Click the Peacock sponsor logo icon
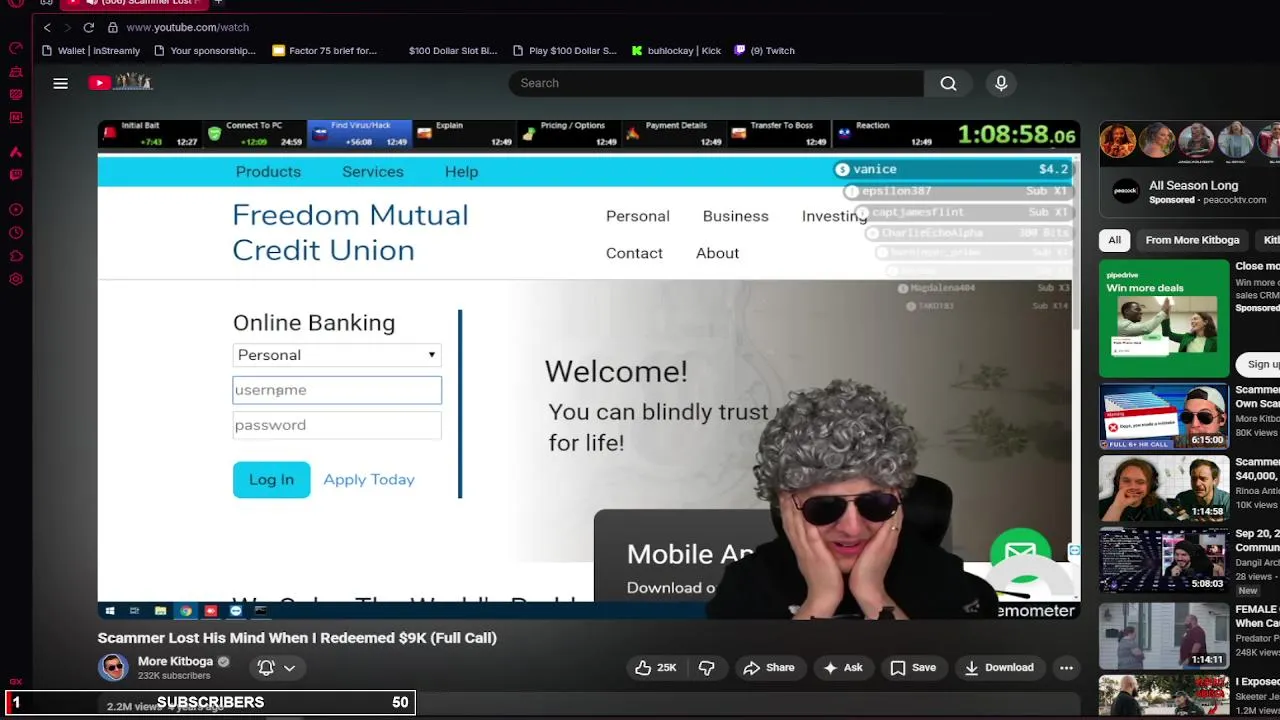The width and height of the screenshot is (1280, 720). (1126, 192)
